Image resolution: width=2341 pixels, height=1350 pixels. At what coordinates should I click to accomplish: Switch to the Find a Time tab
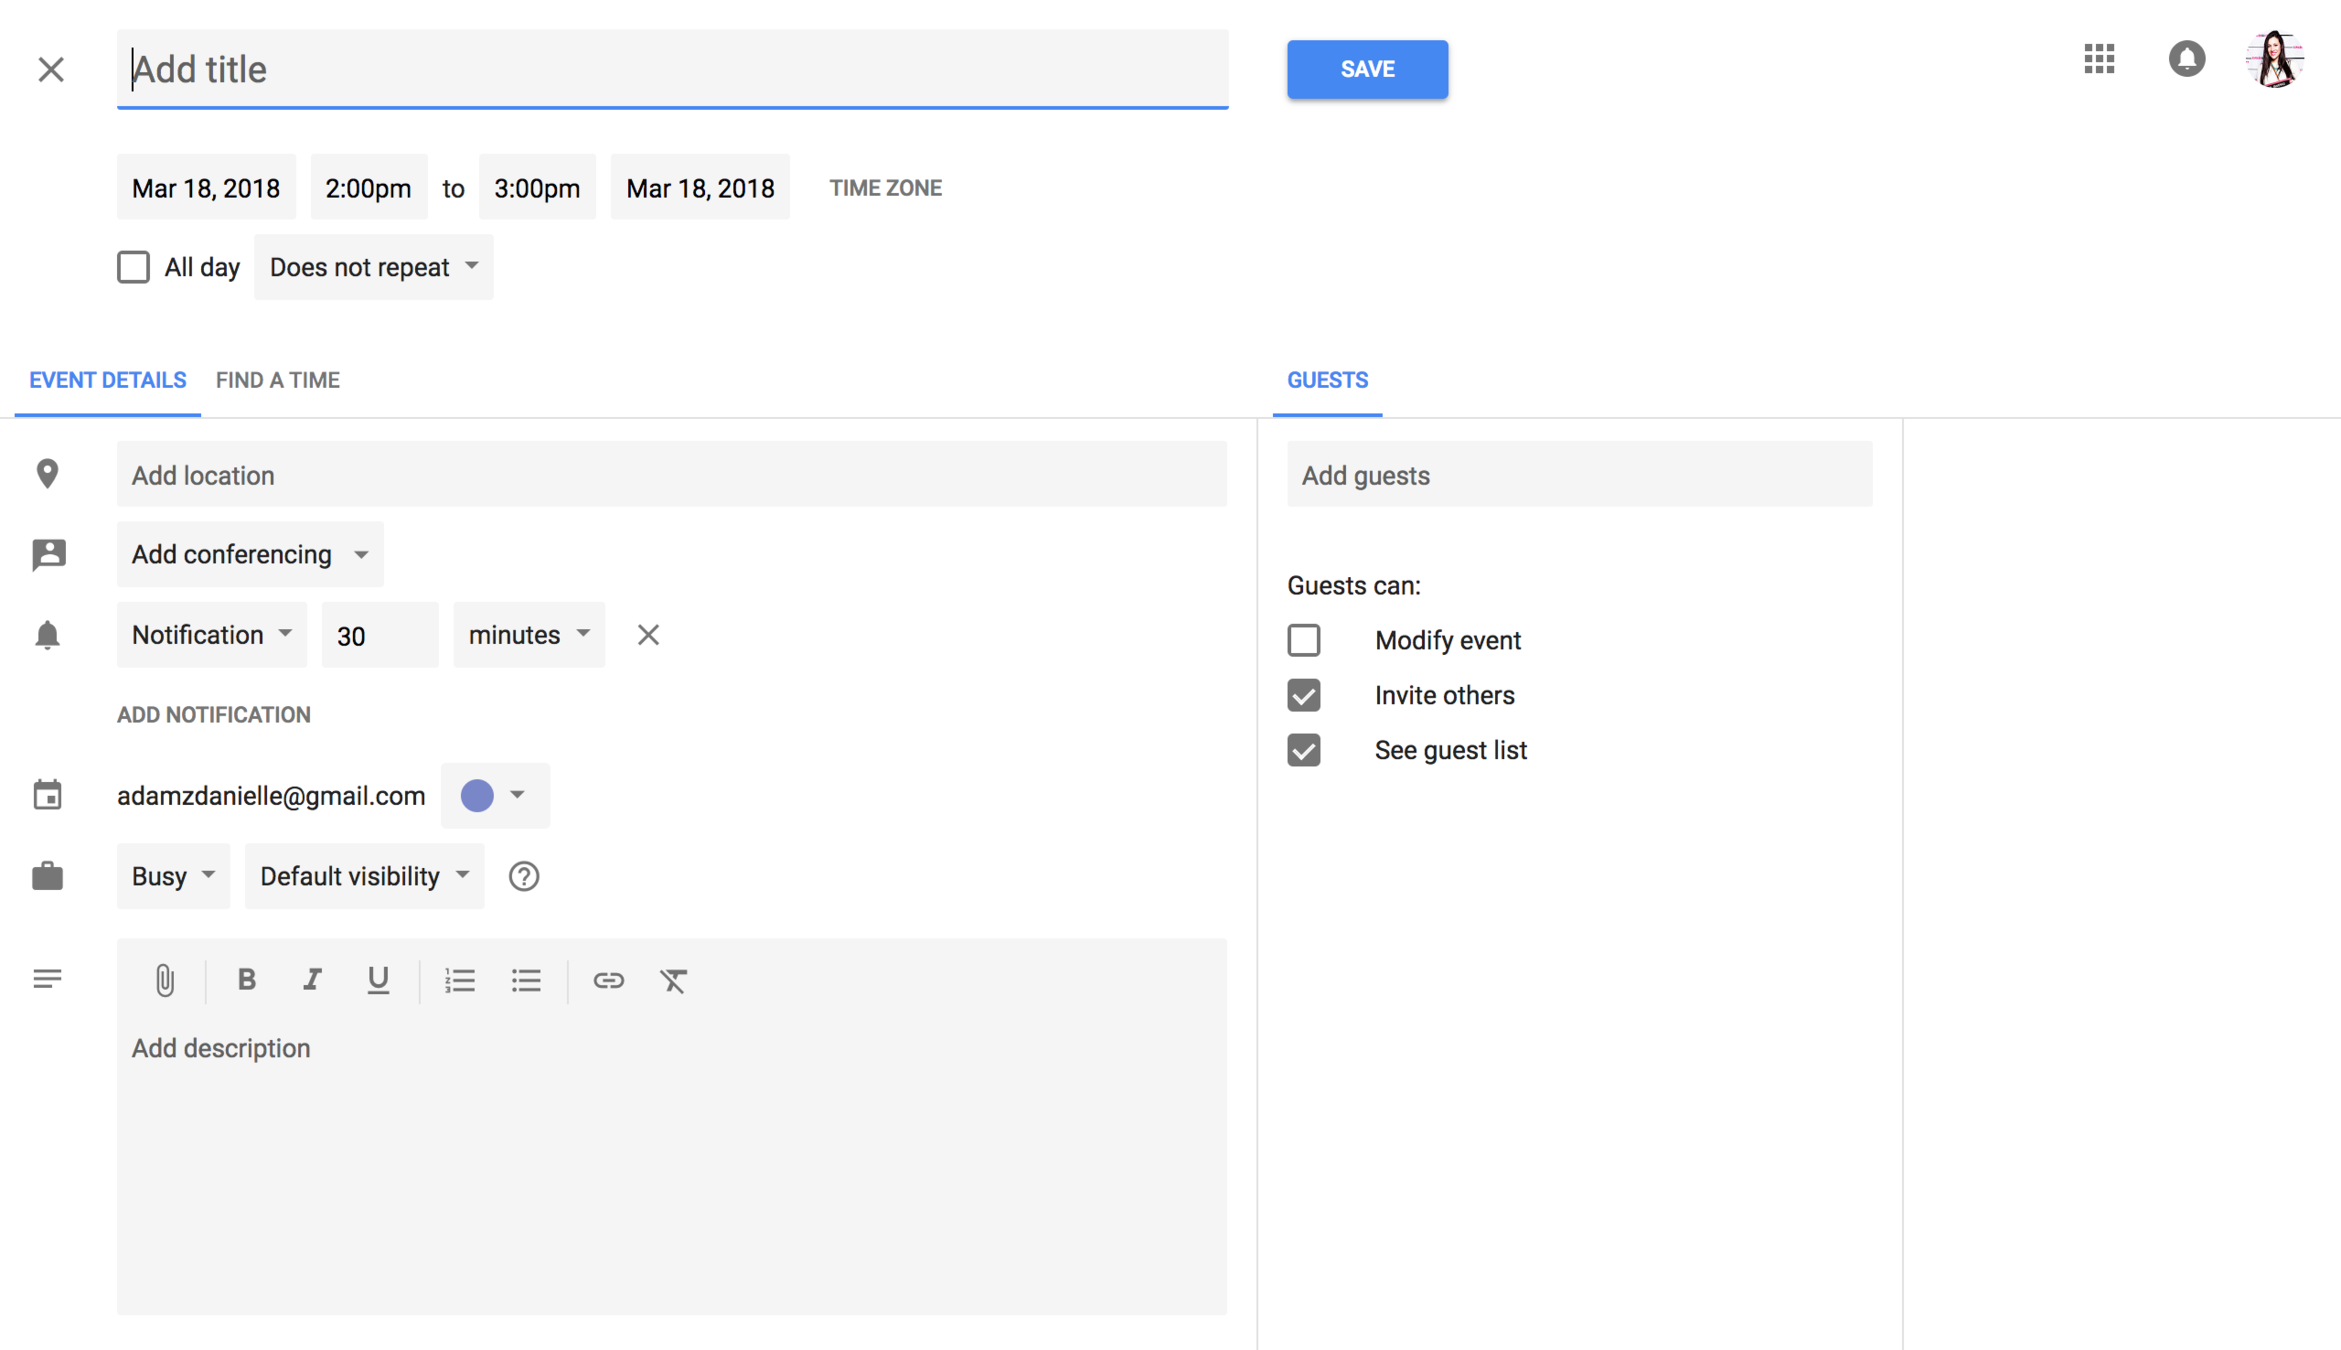pyautogui.click(x=278, y=380)
